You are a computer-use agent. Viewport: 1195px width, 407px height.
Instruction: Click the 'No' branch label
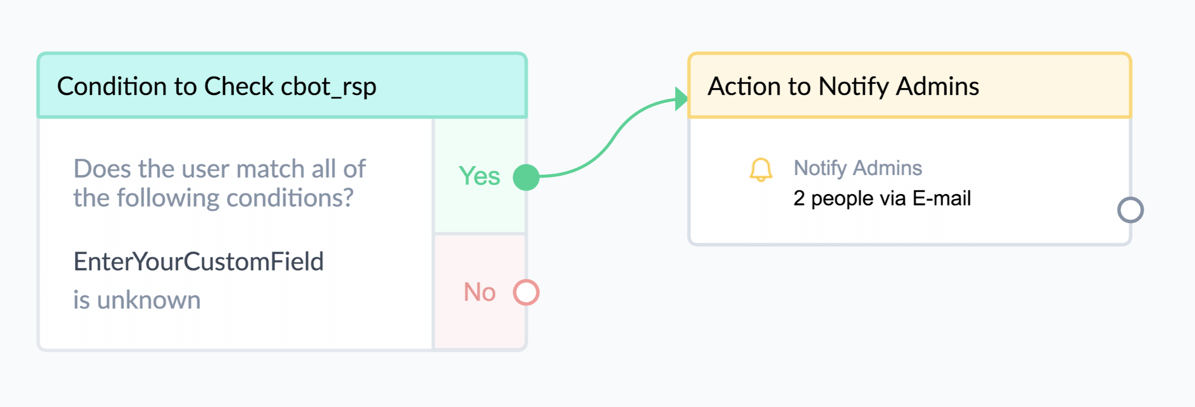(479, 292)
